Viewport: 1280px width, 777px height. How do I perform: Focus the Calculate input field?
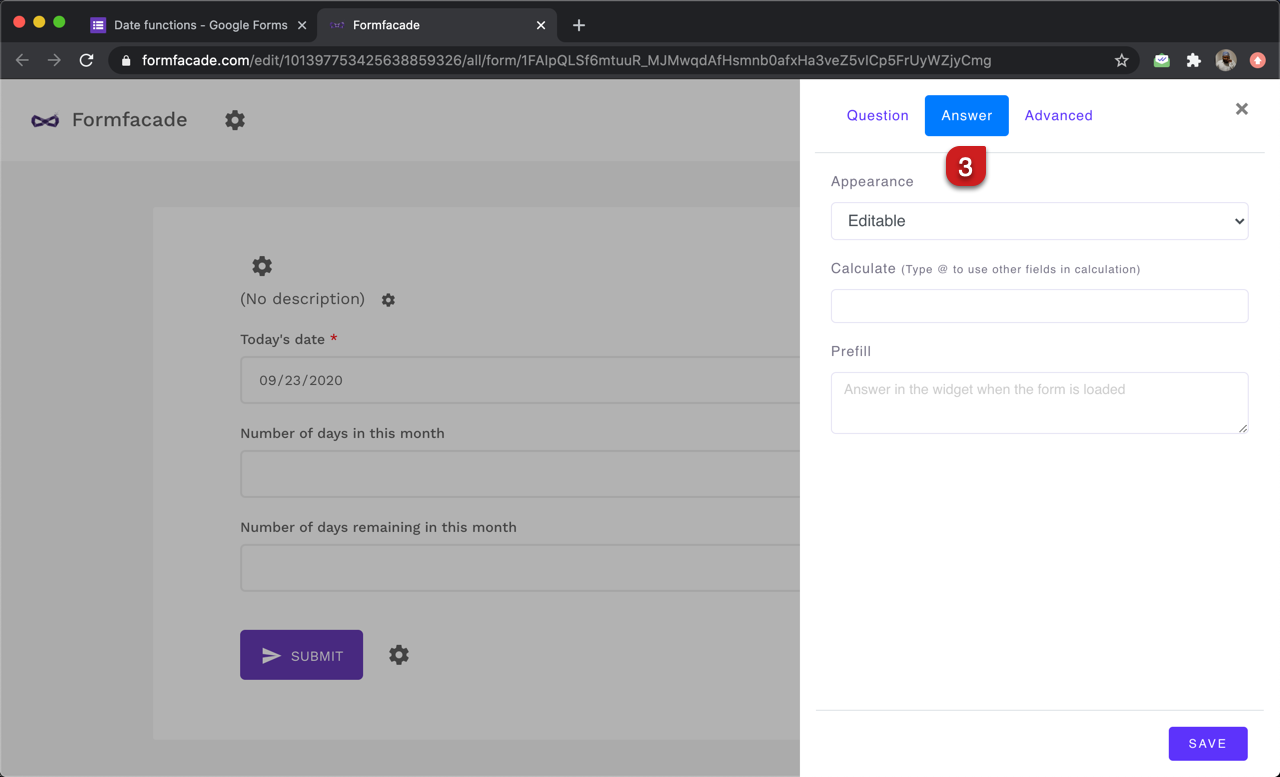coord(1039,306)
